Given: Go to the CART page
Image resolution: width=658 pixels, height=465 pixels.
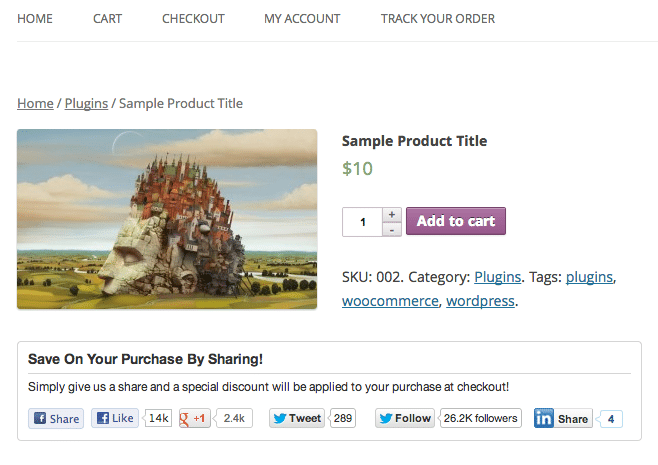Looking at the screenshot, I should point(107,19).
